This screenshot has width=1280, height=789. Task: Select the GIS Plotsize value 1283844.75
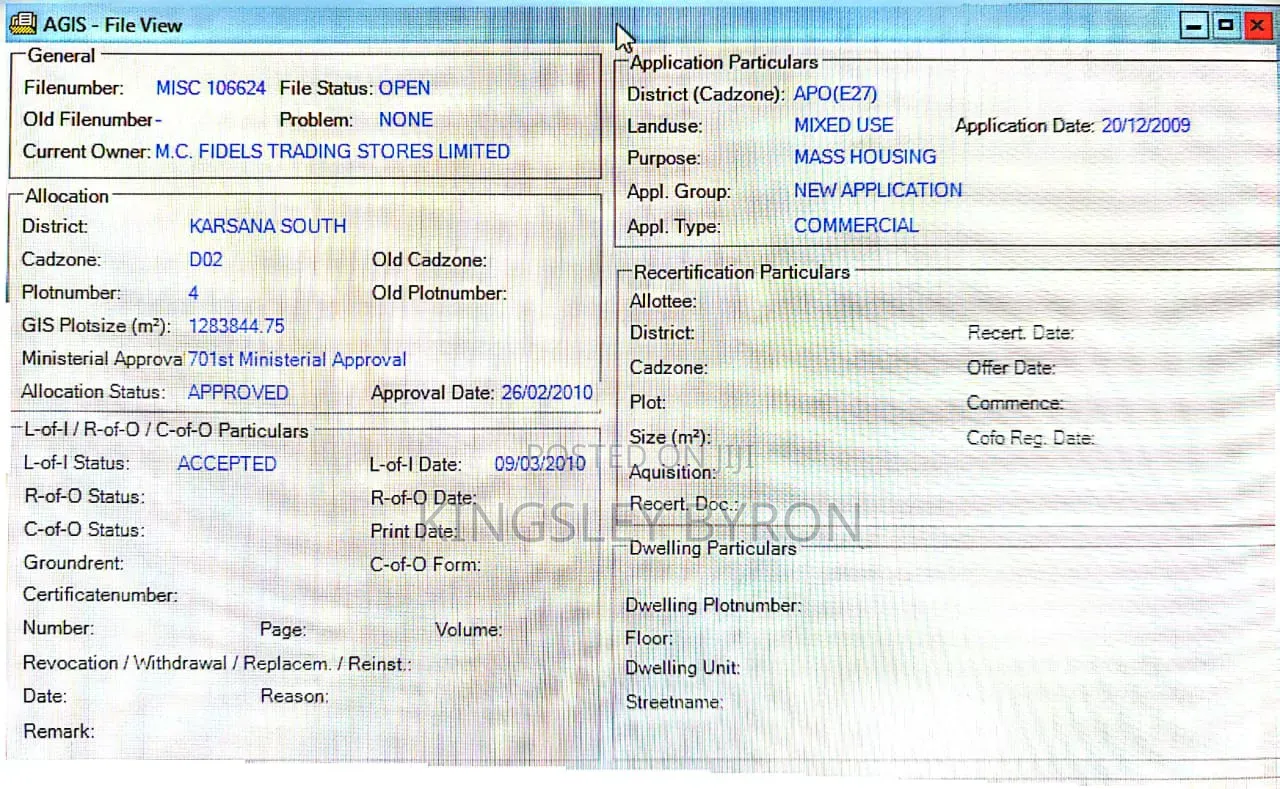pos(237,326)
